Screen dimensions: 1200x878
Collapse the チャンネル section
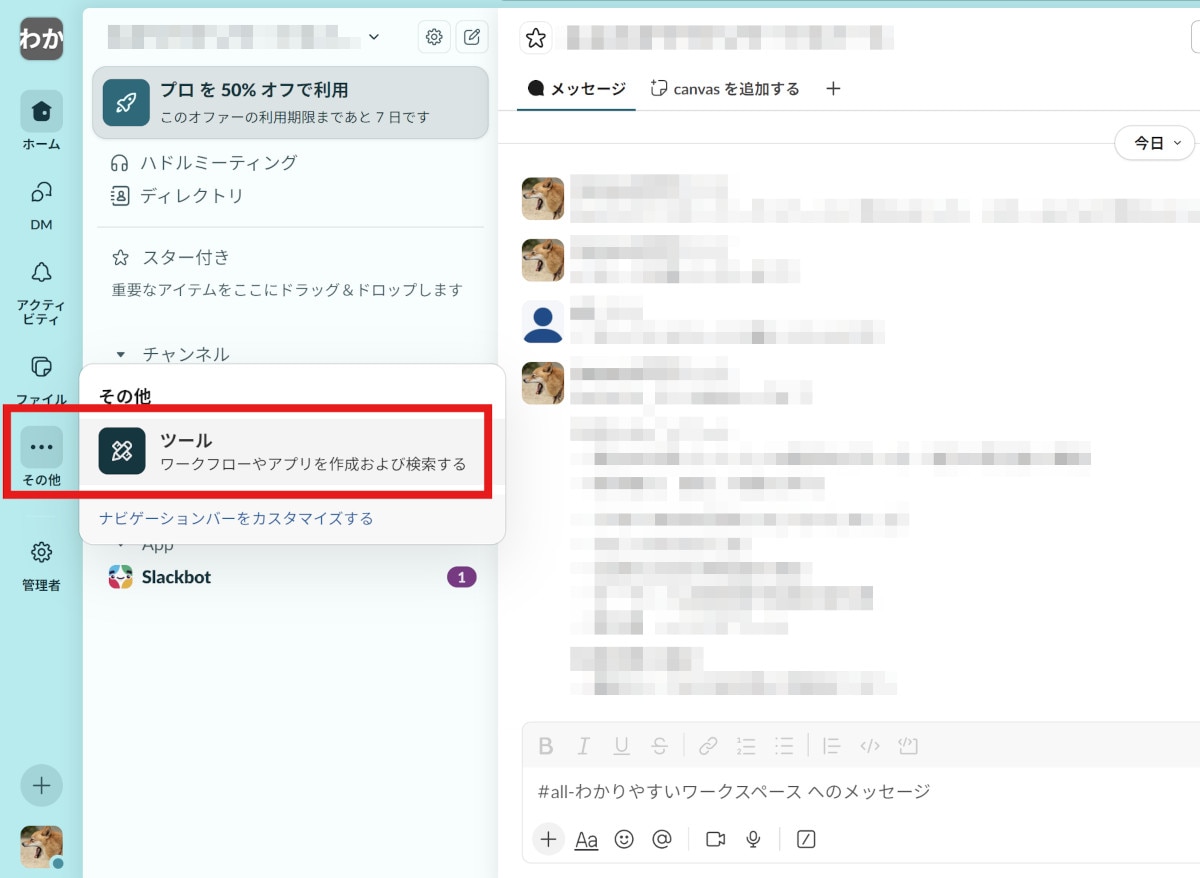[121, 354]
